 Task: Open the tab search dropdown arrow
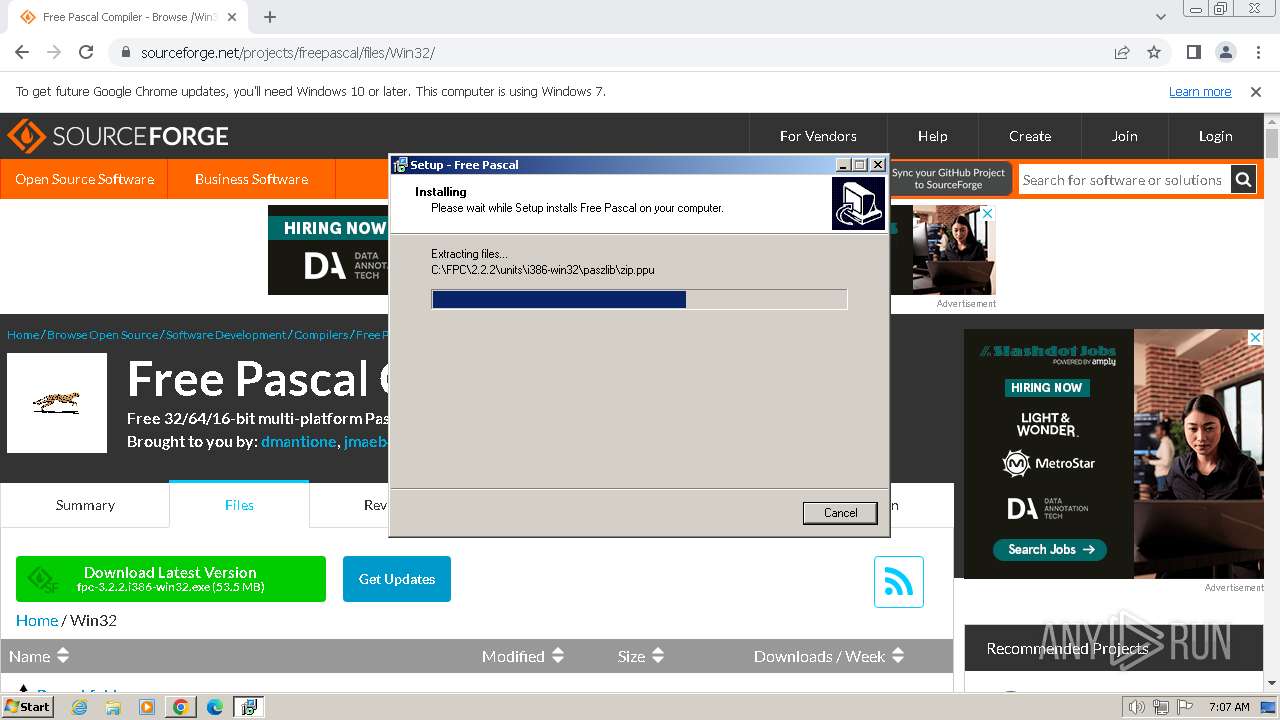pos(1161,17)
